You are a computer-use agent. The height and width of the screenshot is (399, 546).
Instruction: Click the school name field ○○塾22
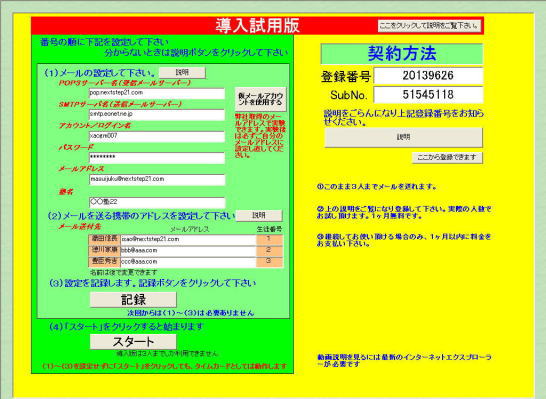pyautogui.click(x=157, y=202)
